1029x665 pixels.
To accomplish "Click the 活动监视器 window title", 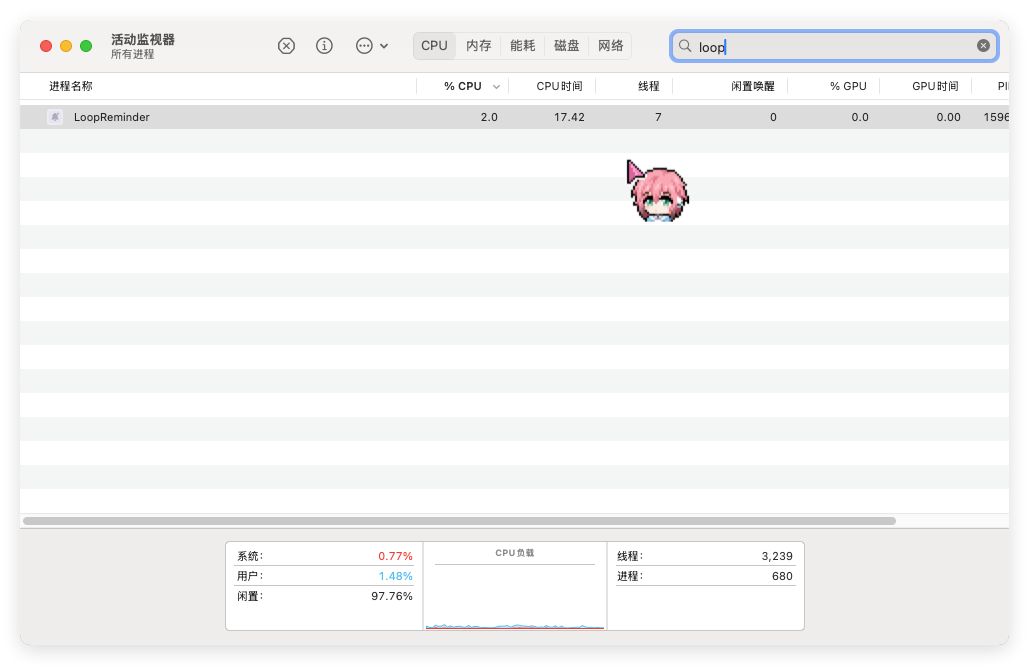I will (143, 39).
